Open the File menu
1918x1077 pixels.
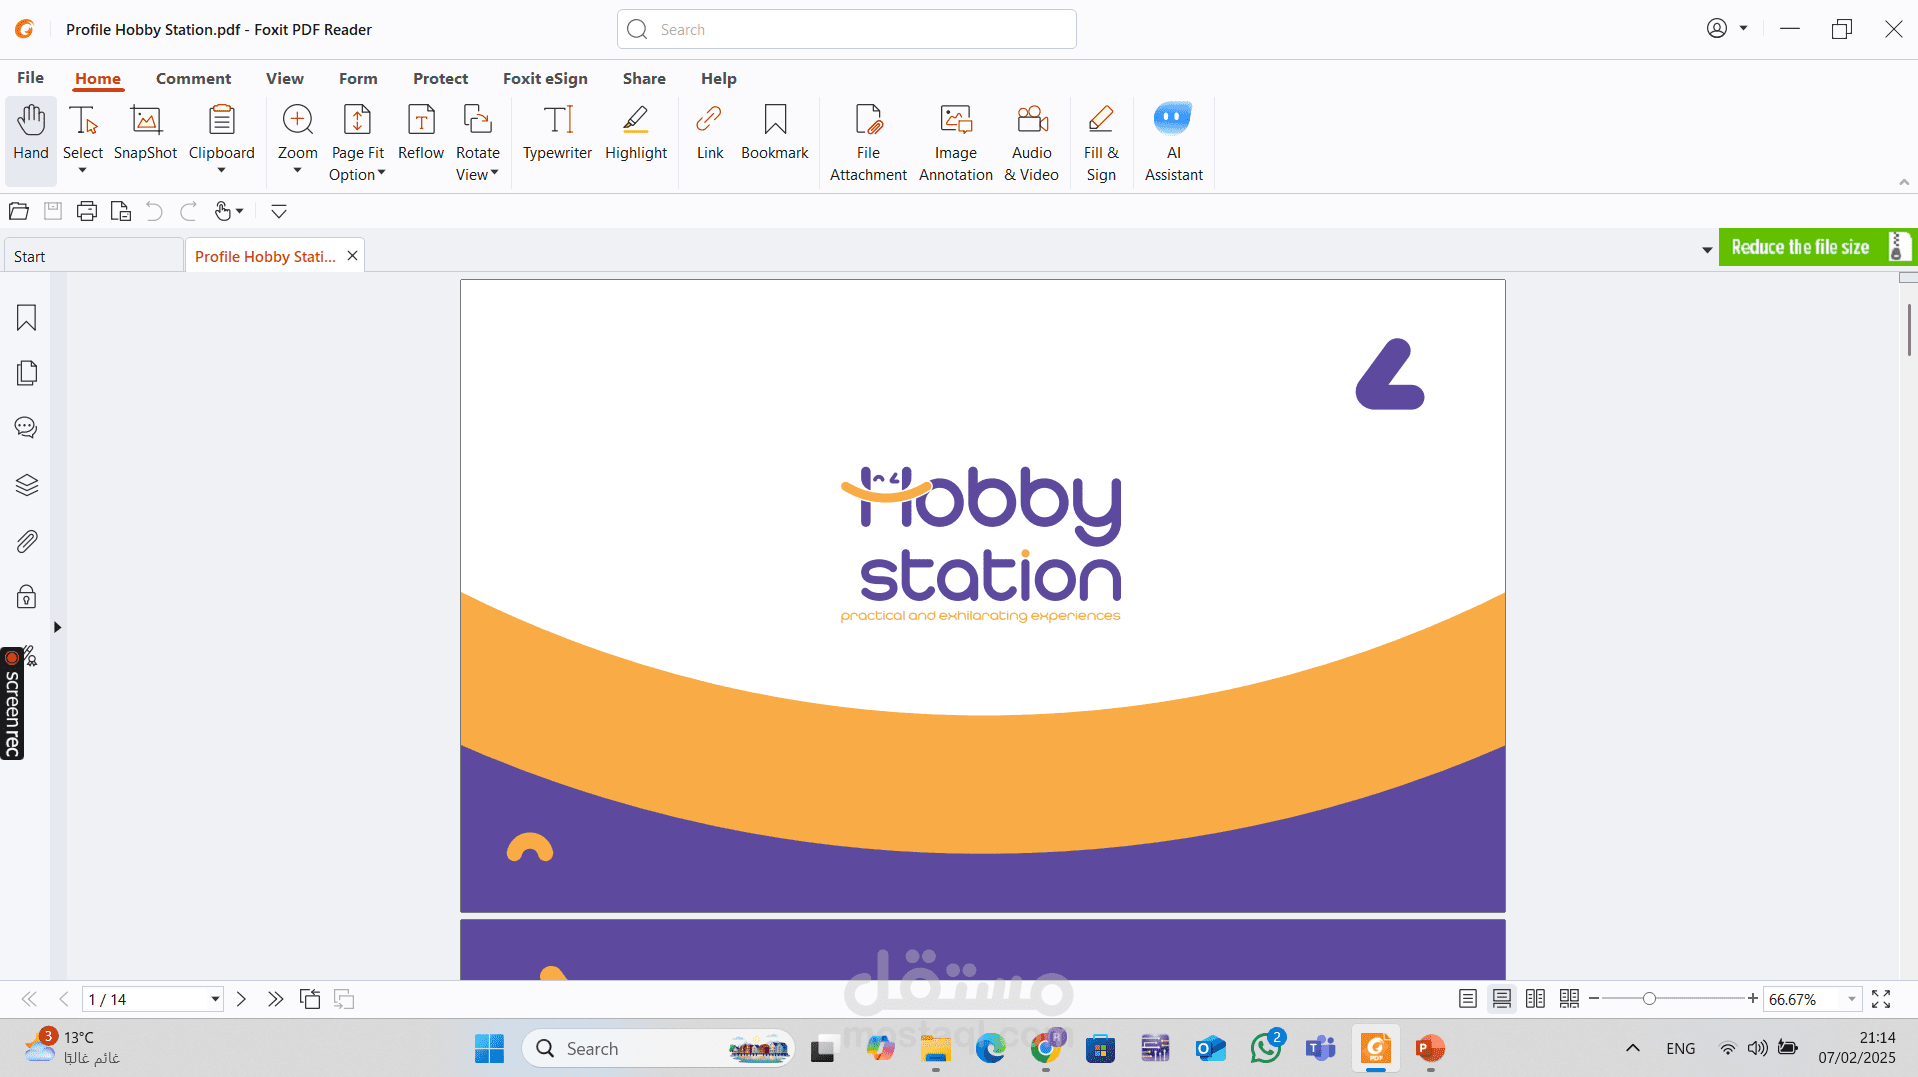(31, 78)
